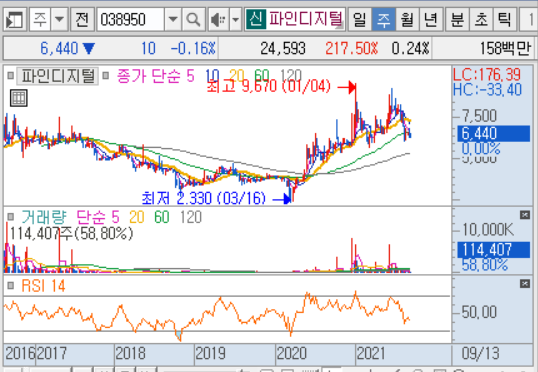The image size is (538, 372).
Task: Click the 최고 9,670 (01/04) label
Action: 269,86
